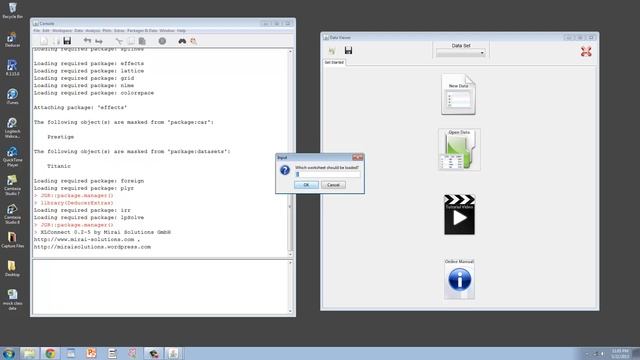Screen dimensions: 640x360
Task: Open the QuickTime Player desktop icon
Action: coord(12,157)
